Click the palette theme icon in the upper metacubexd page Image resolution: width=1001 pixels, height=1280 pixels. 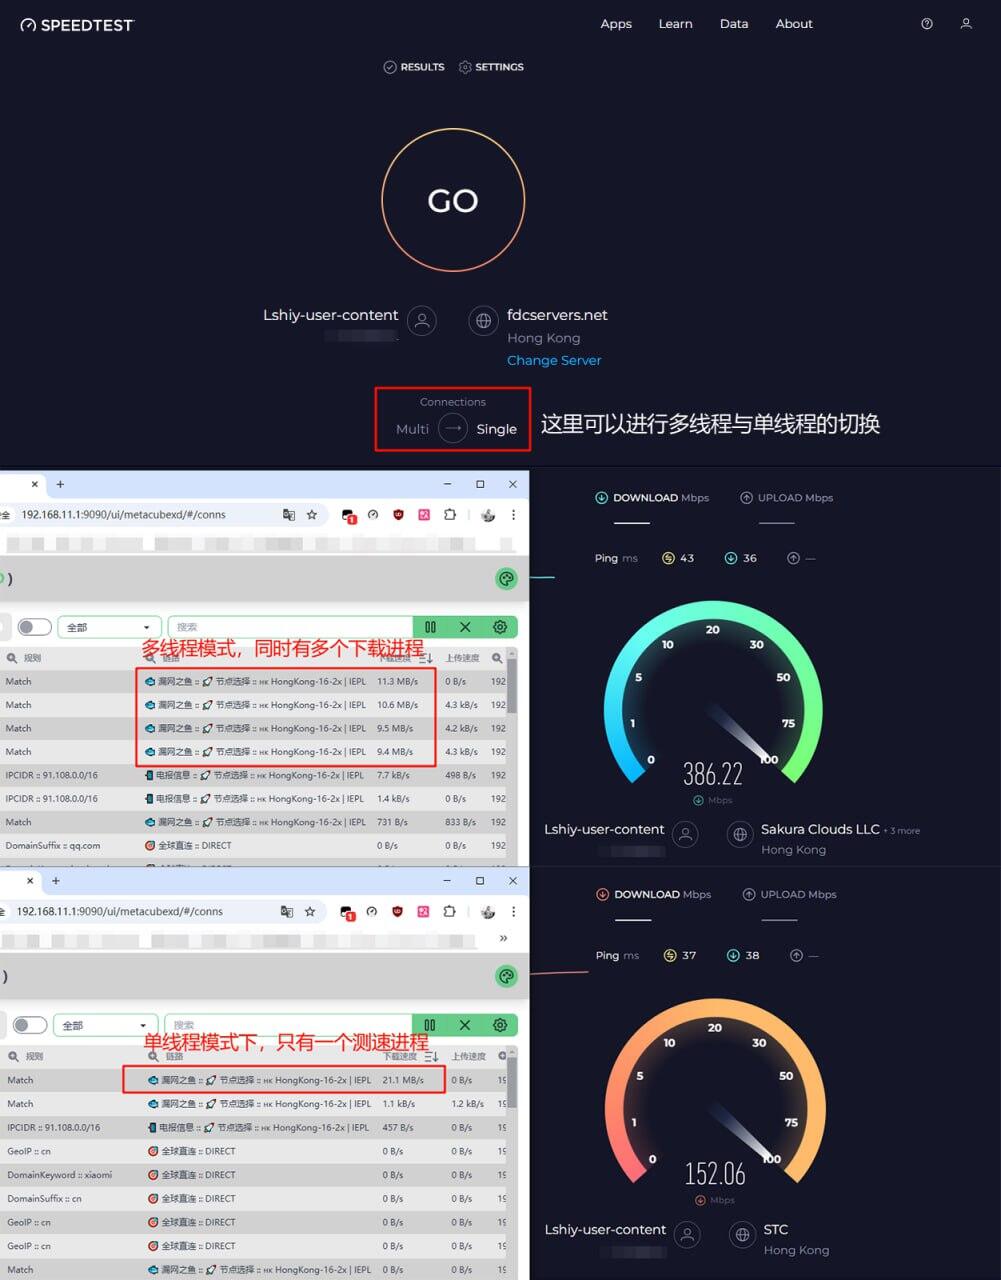coord(507,578)
